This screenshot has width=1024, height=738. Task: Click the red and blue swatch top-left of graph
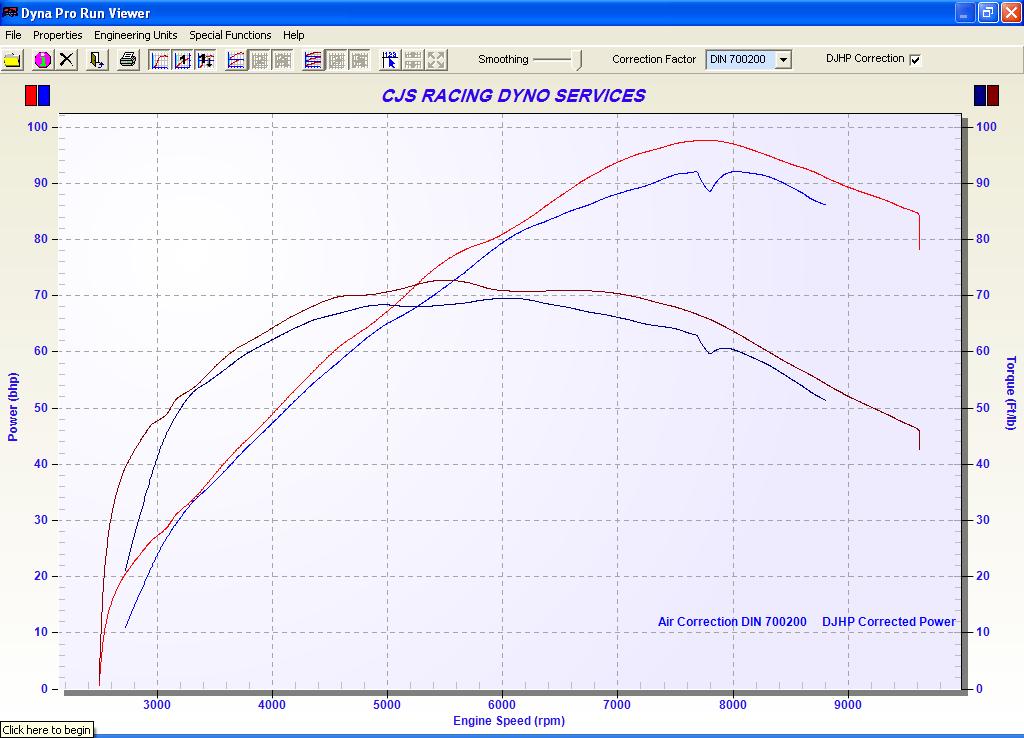click(37, 96)
